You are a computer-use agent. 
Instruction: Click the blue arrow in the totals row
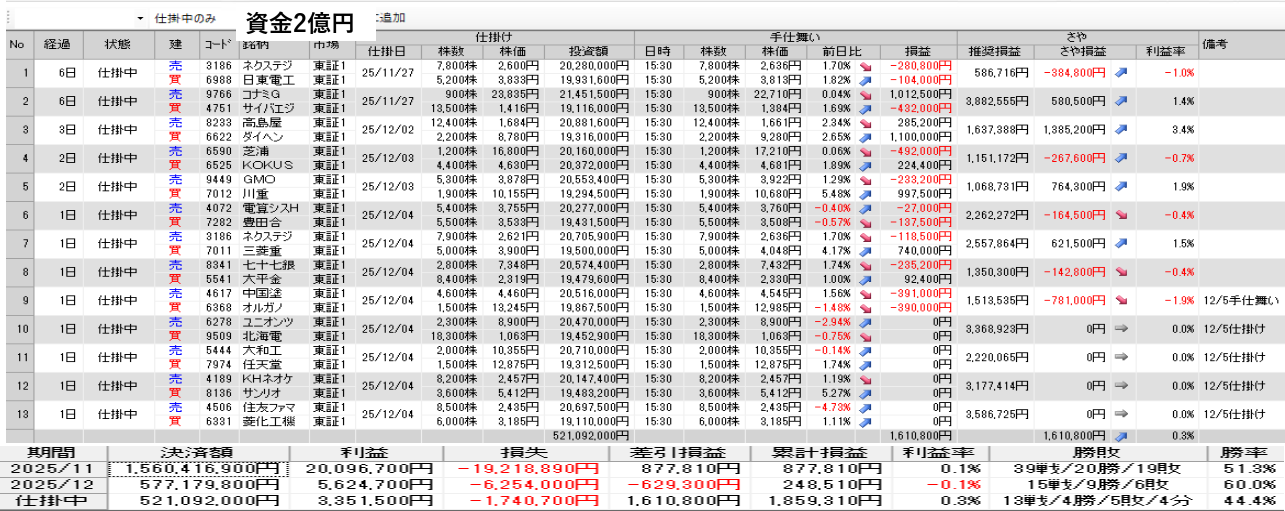click(1121, 435)
